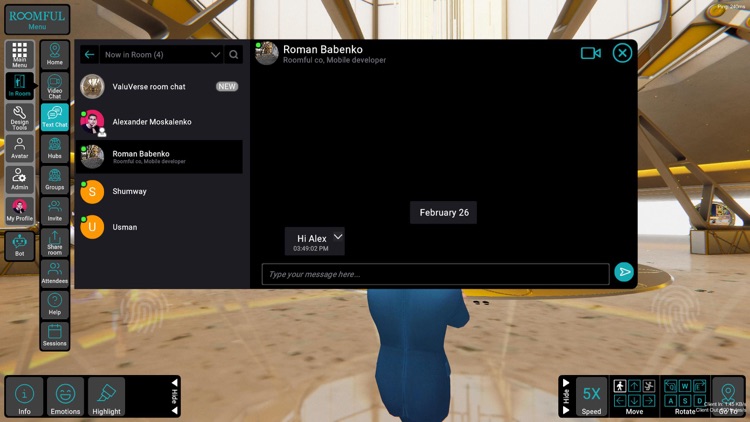Select the In Room sidebar icon
The width and height of the screenshot is (750, 422).
coord(20,86)
